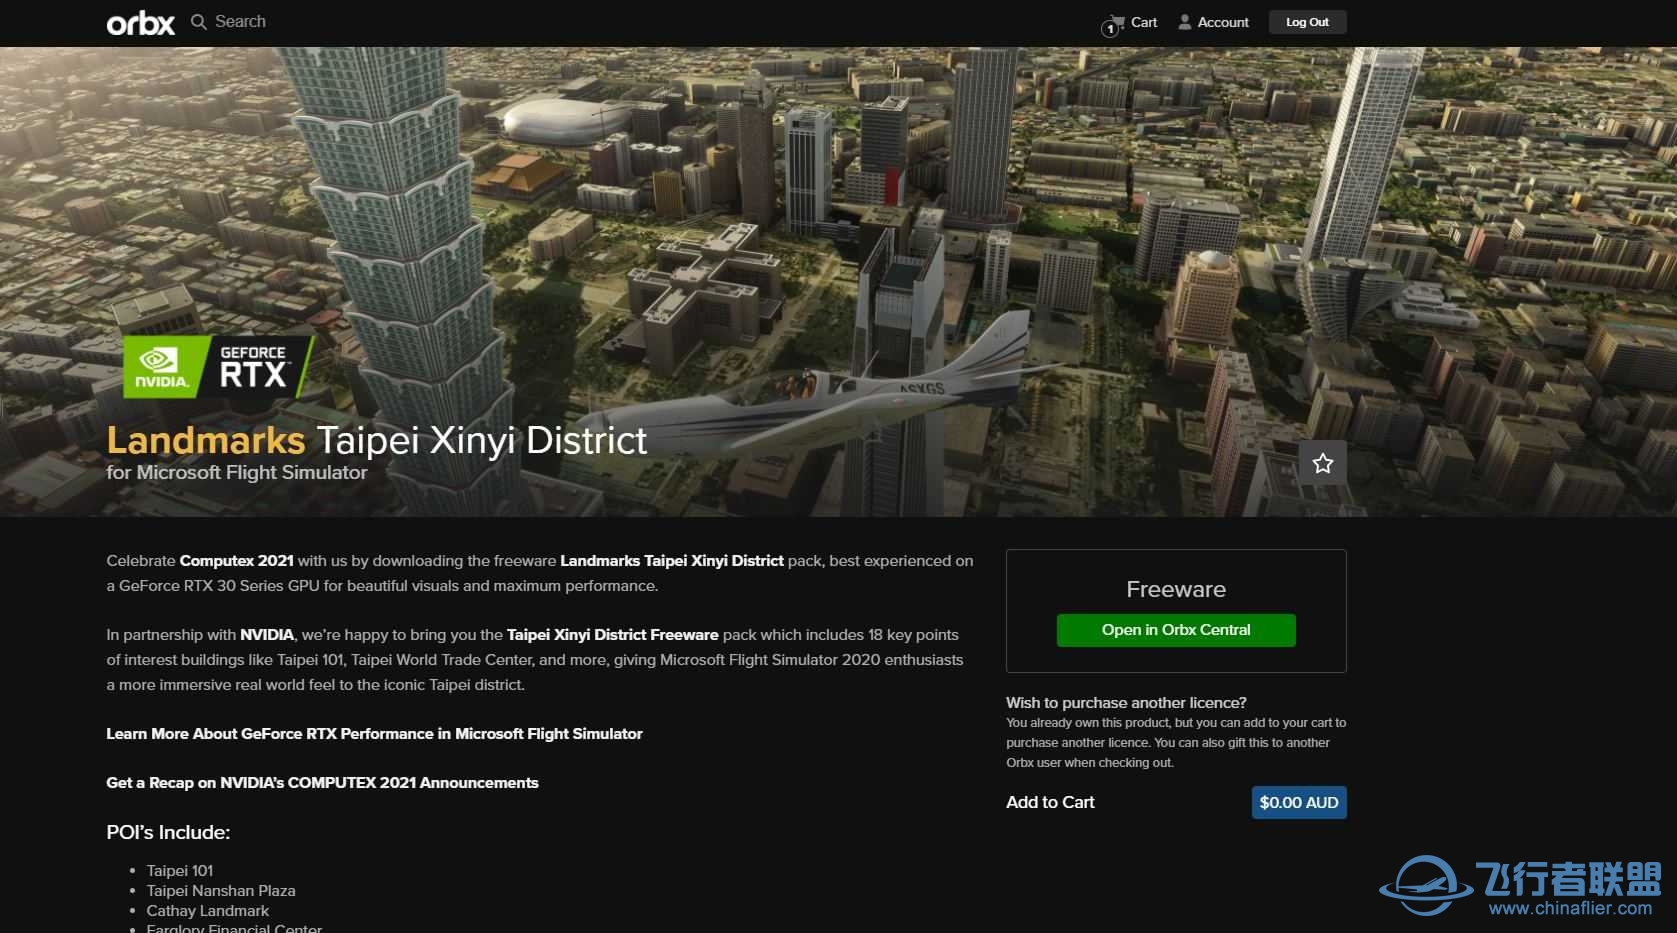Click the Add to Cart label

pyautogui.click(x=1050, y=802)
